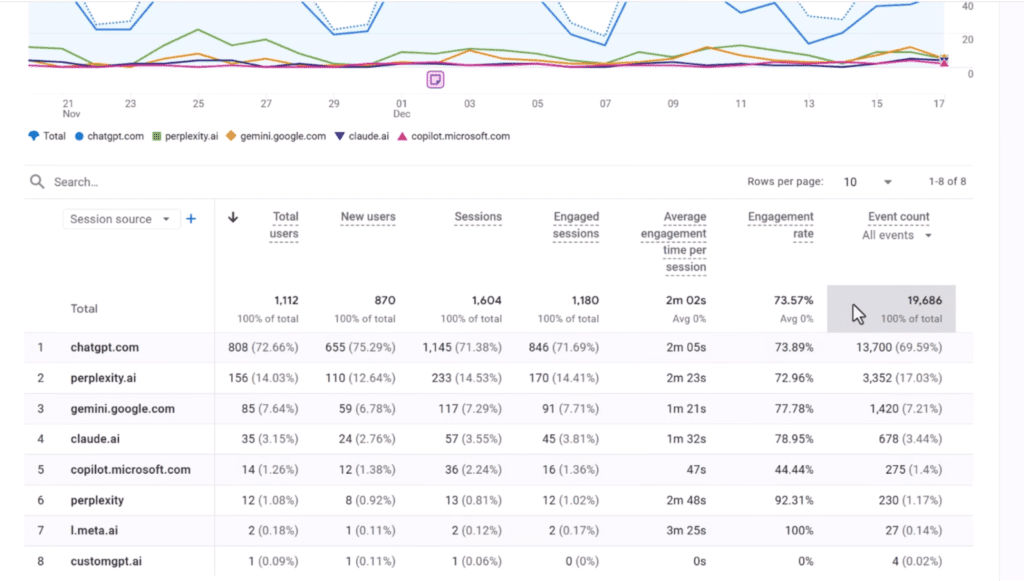Select the Sessions column header
The width and height of the screenshot is (1024, 581).
(x=478, y=217)
